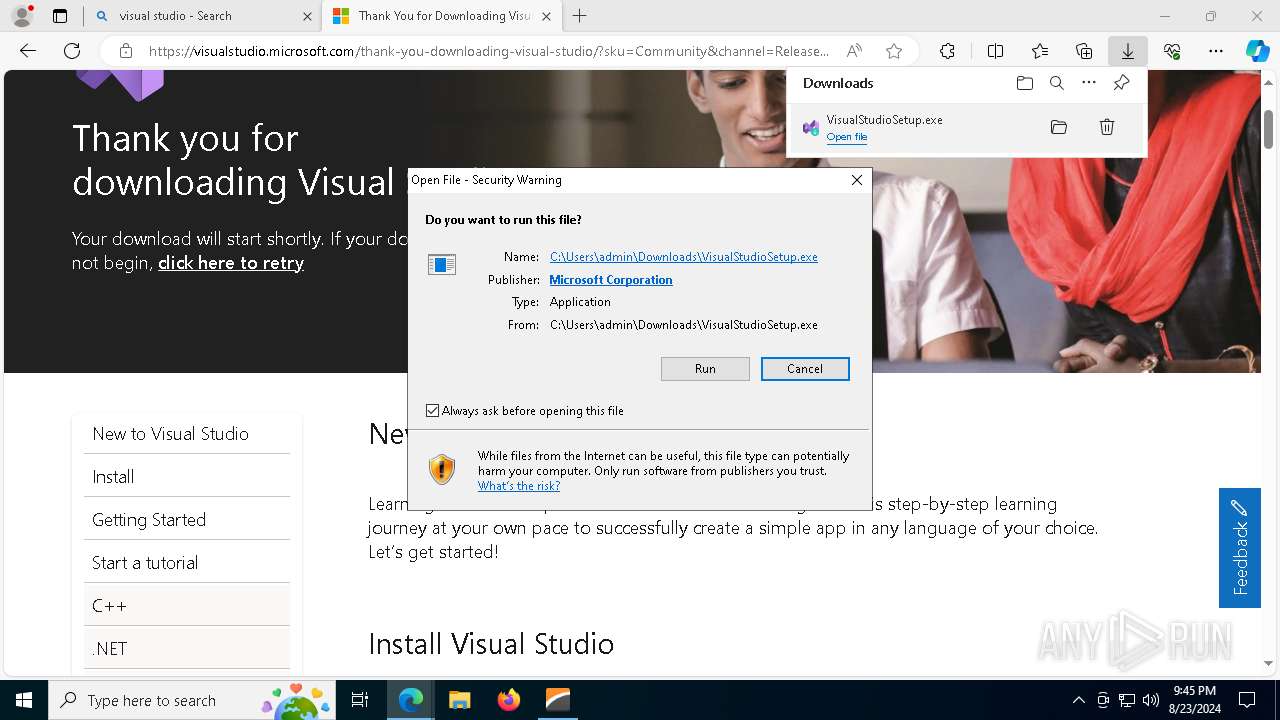Image resolution: width=1280 pixels, height=720 pixels.
Task: Delete the VisualStudioSetup.exe download
Action: (x=1107, y=127)
